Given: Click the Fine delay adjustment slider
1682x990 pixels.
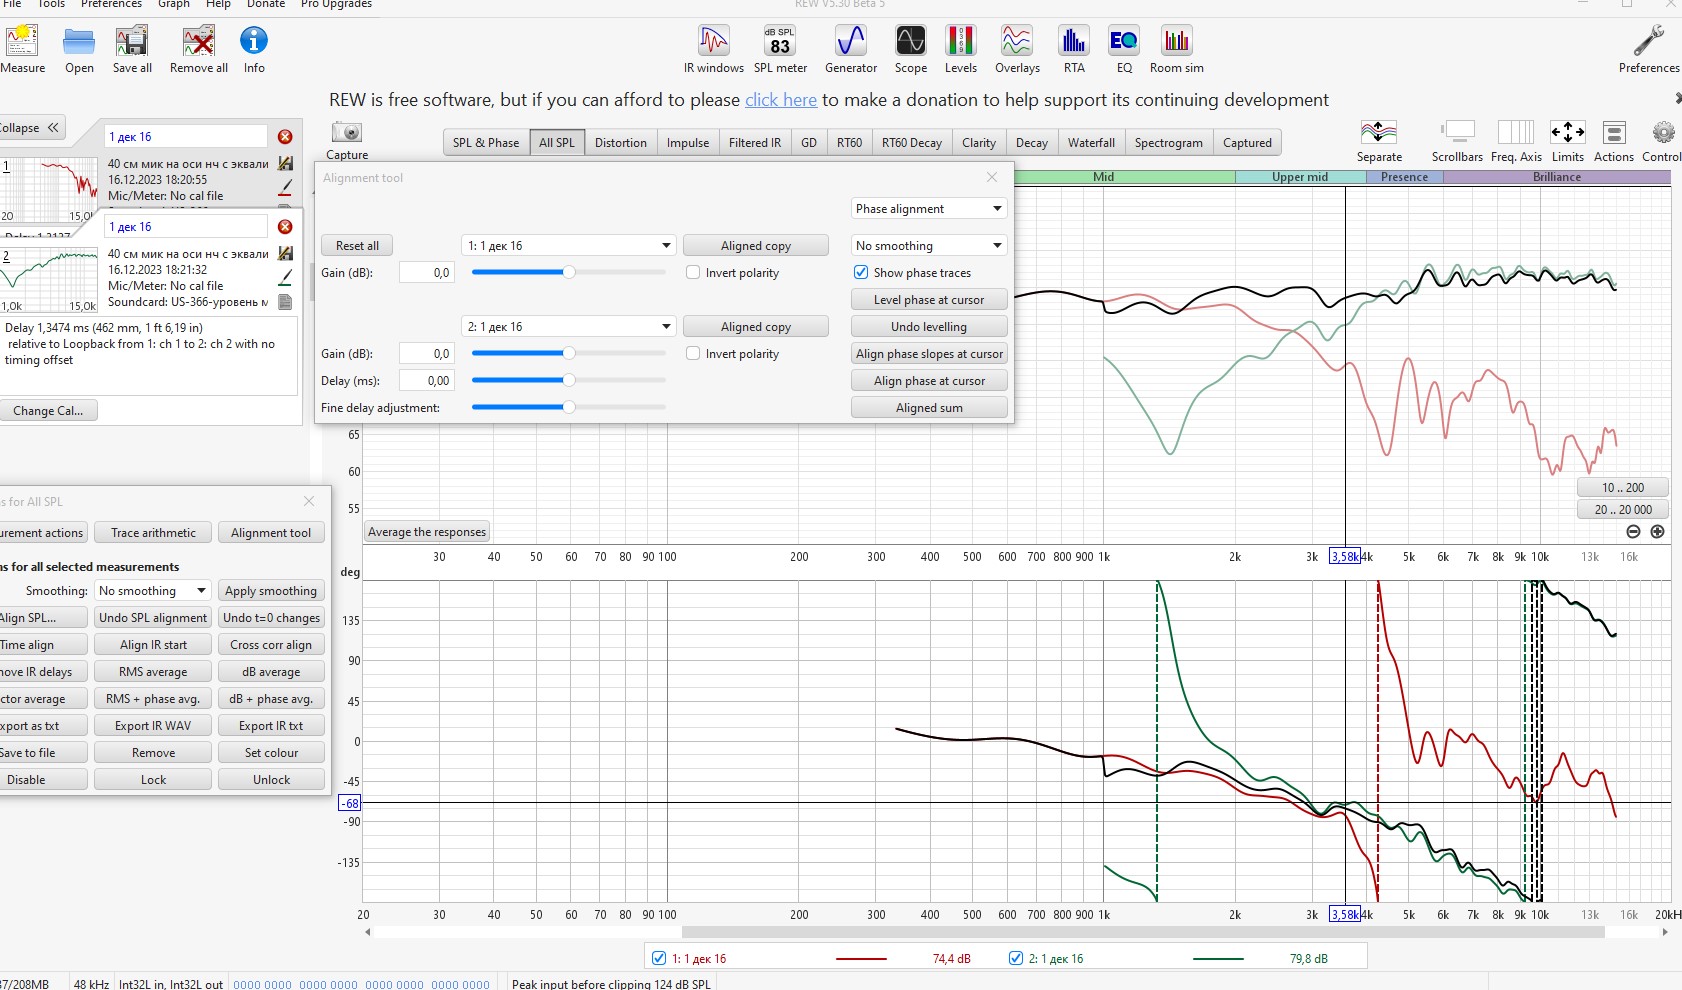Looking at the screenshot, I should click(x=568, y=407).
